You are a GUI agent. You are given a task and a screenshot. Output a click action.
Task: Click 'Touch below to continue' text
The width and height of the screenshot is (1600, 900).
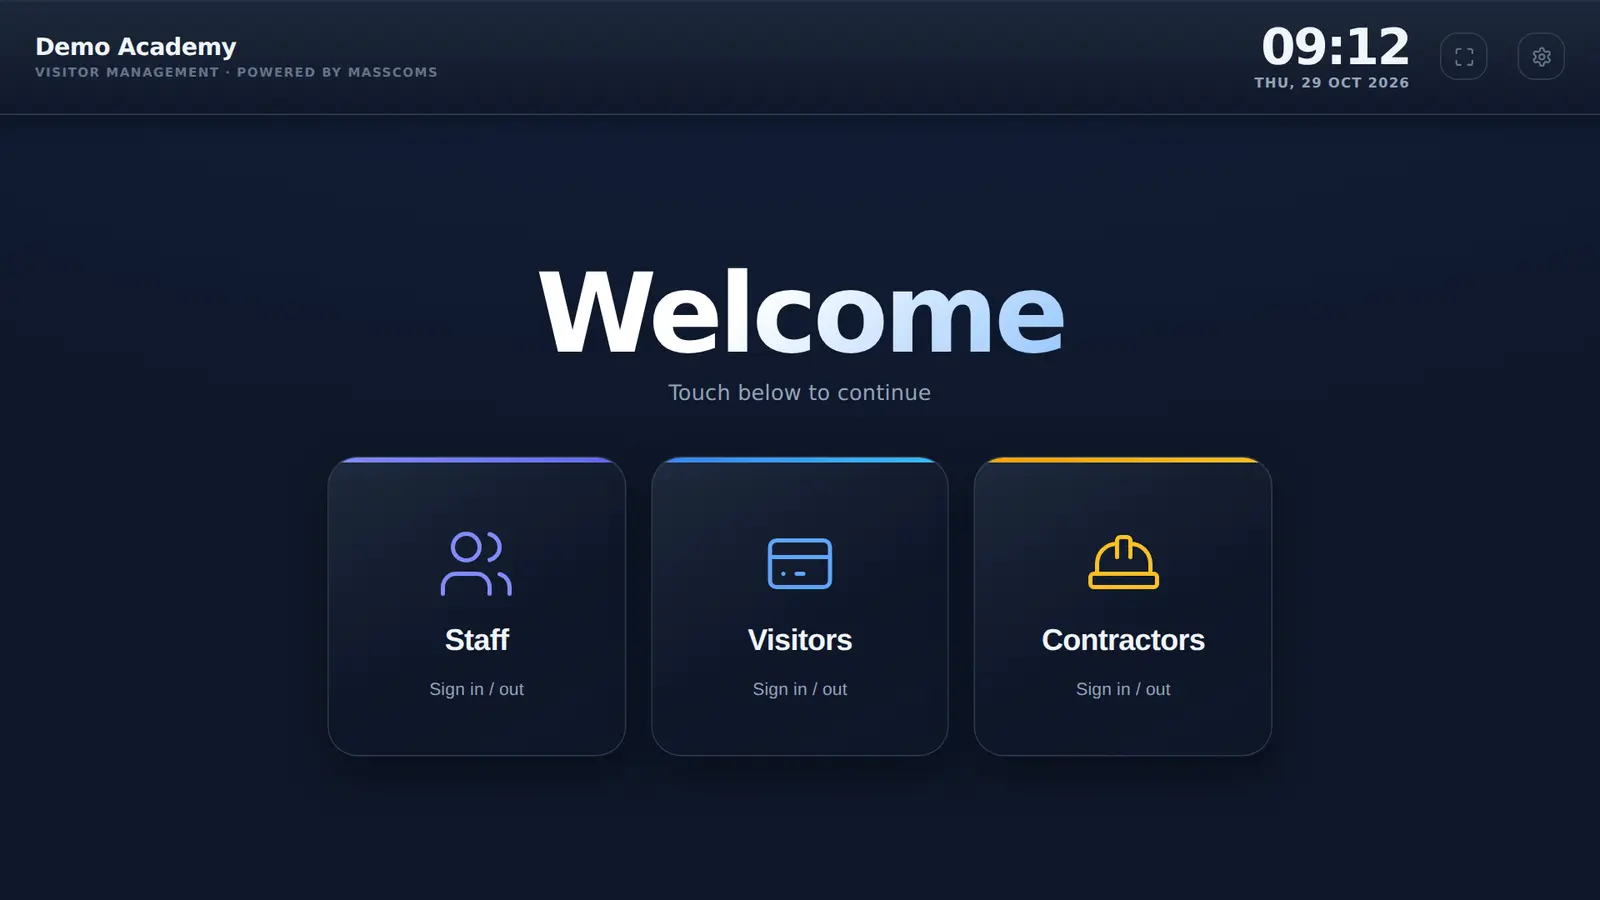pyautogui.click(x=800, y=393)
